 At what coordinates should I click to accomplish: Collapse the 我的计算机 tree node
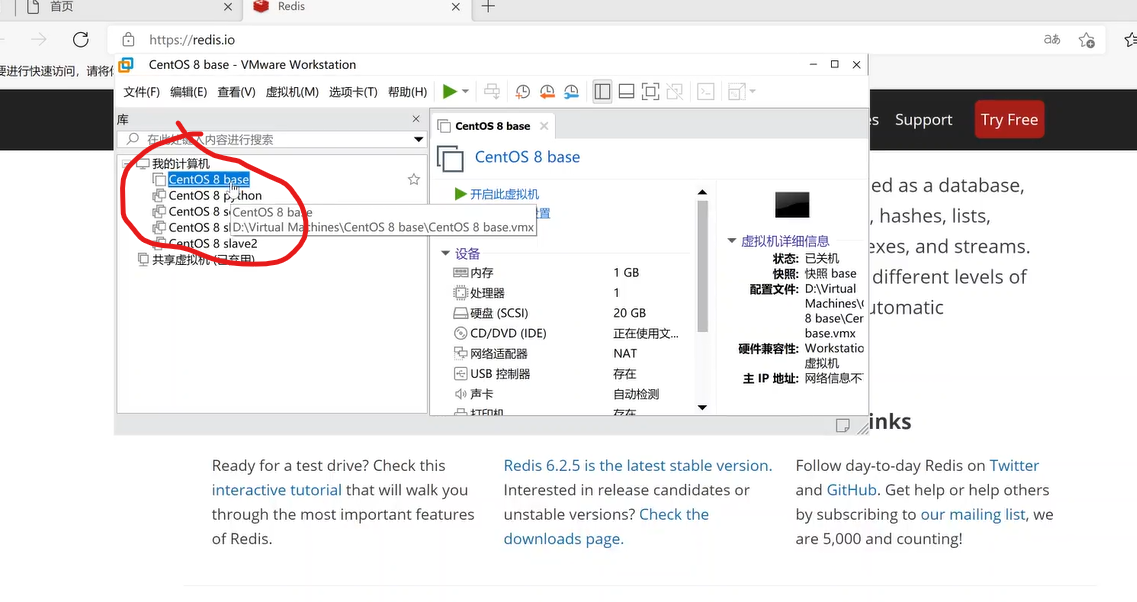click(127, 164)
